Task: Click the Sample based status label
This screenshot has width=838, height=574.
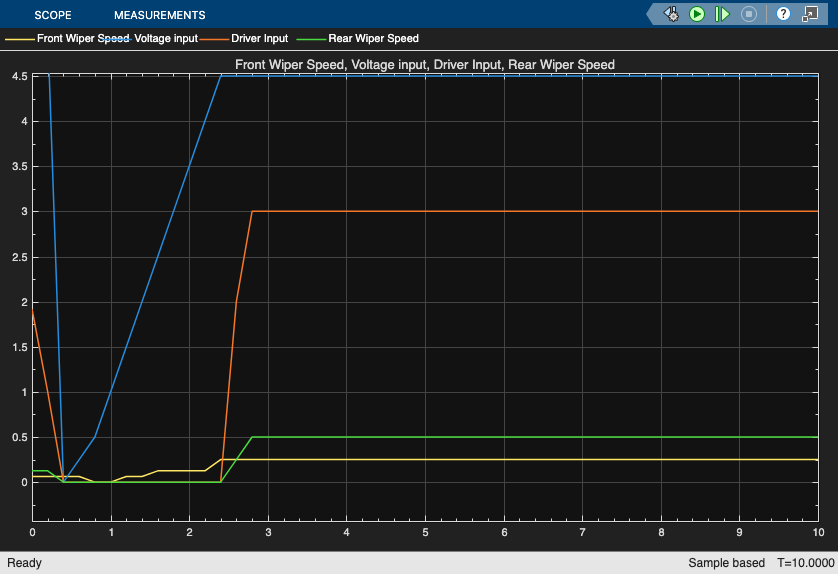Action: pos(726,563)
